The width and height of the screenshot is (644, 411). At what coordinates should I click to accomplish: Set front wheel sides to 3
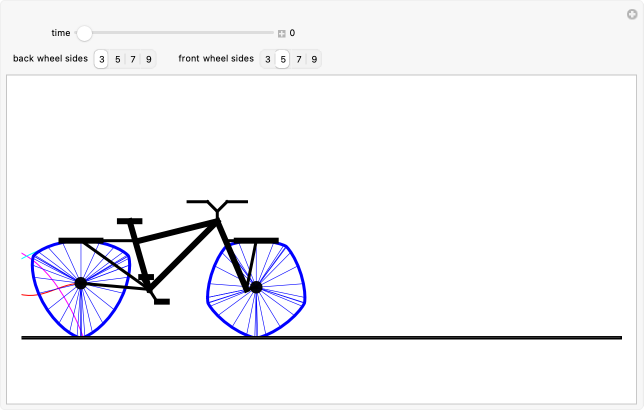point(267,60)
